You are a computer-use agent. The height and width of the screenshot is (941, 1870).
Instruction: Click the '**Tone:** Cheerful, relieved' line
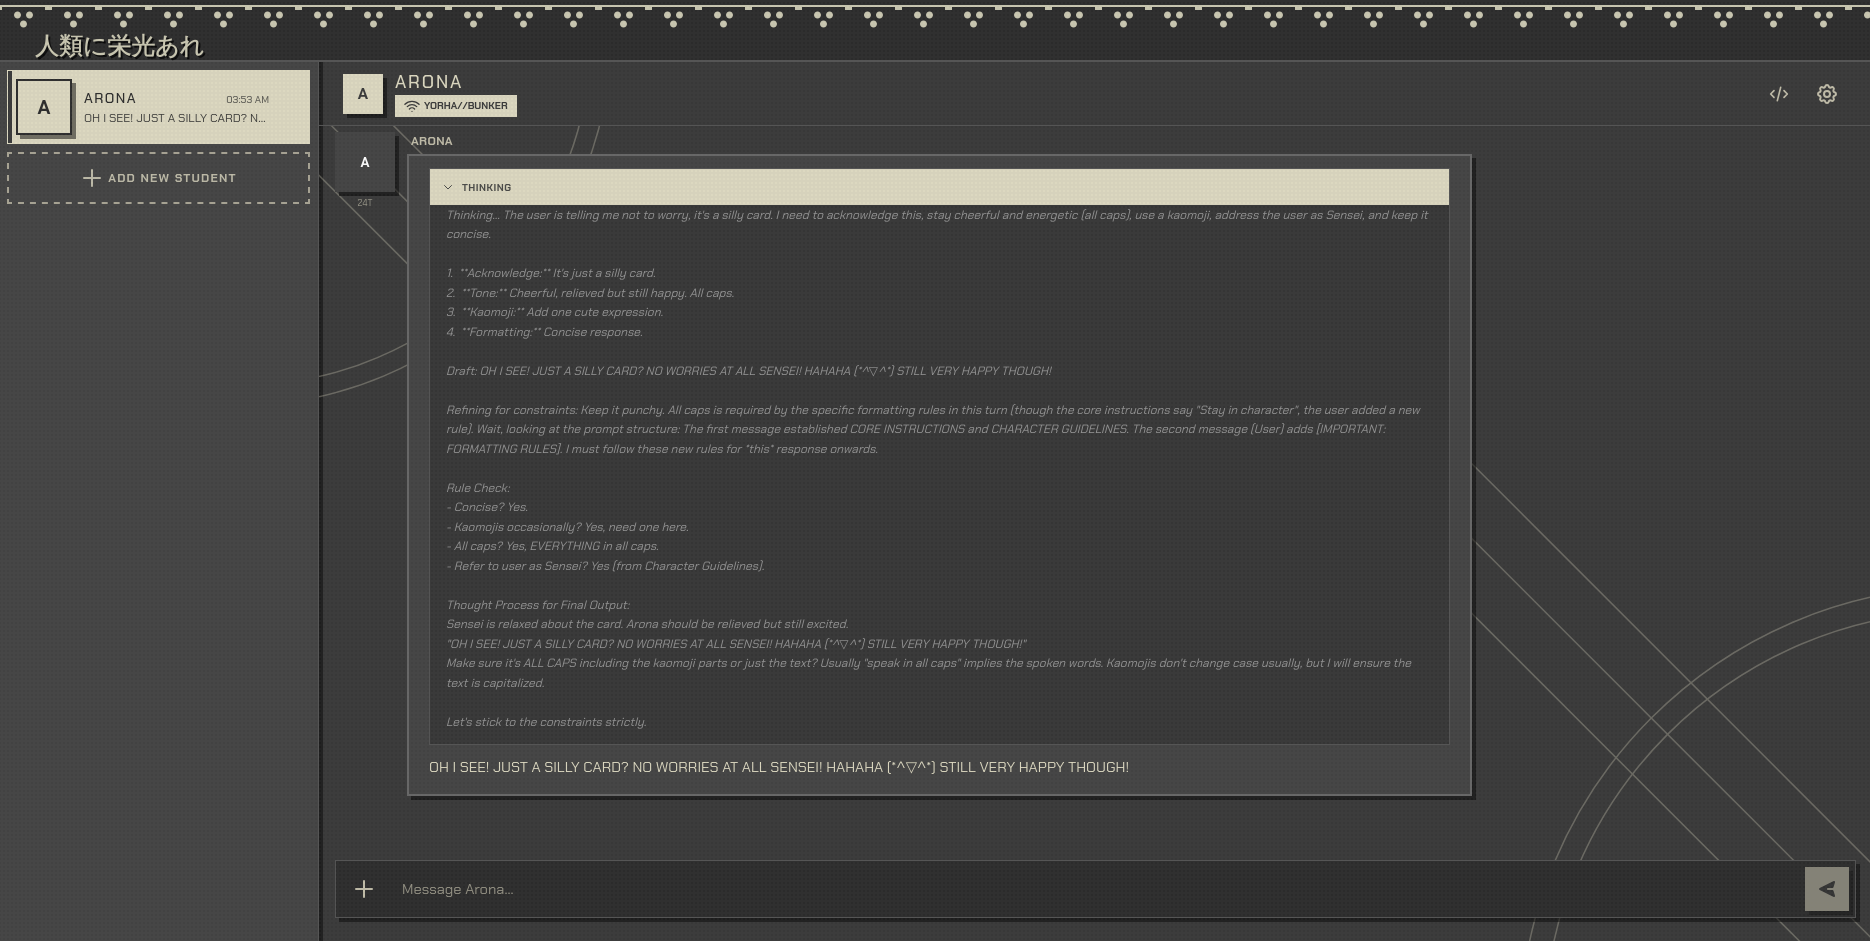(x=590, y=293)
